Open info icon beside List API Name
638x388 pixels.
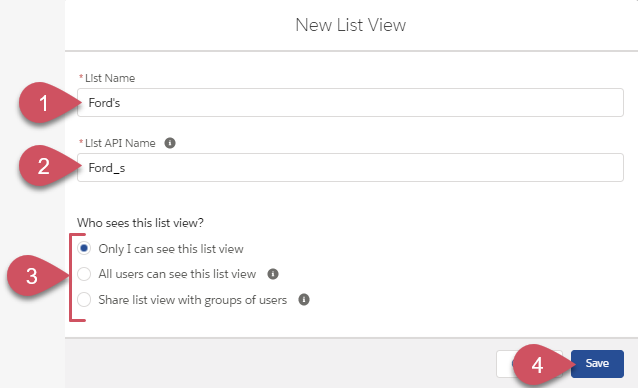tap(170, 143)
